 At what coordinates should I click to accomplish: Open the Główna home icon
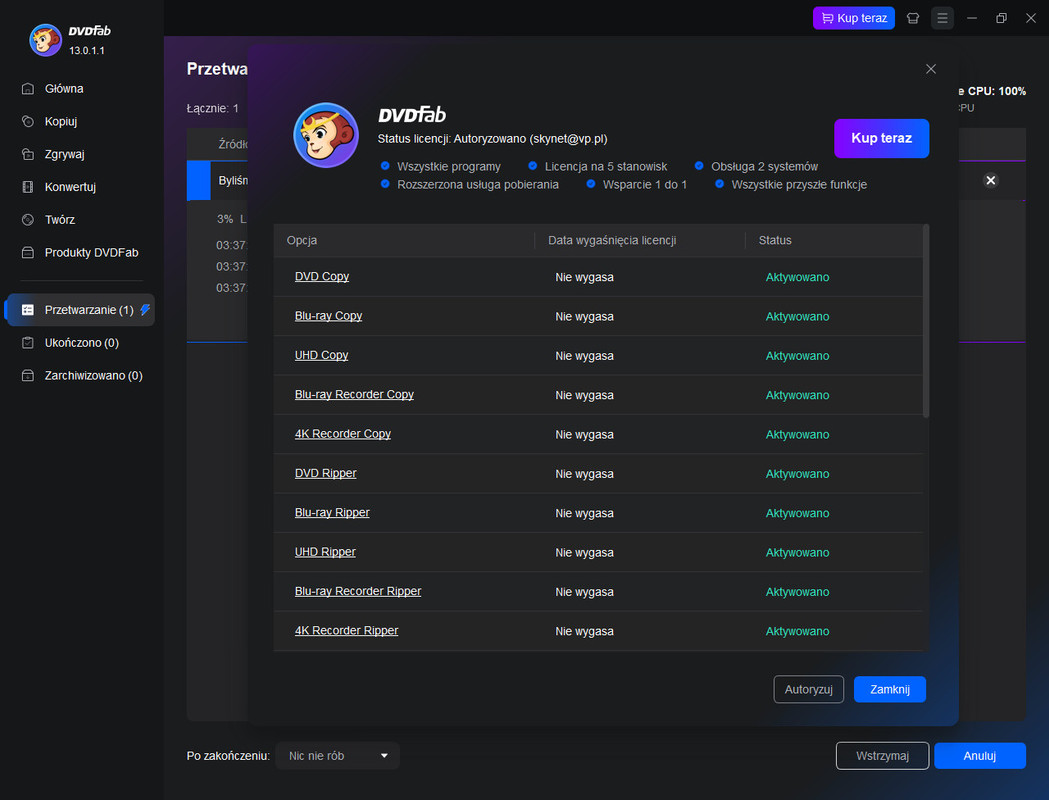(27, 88)
